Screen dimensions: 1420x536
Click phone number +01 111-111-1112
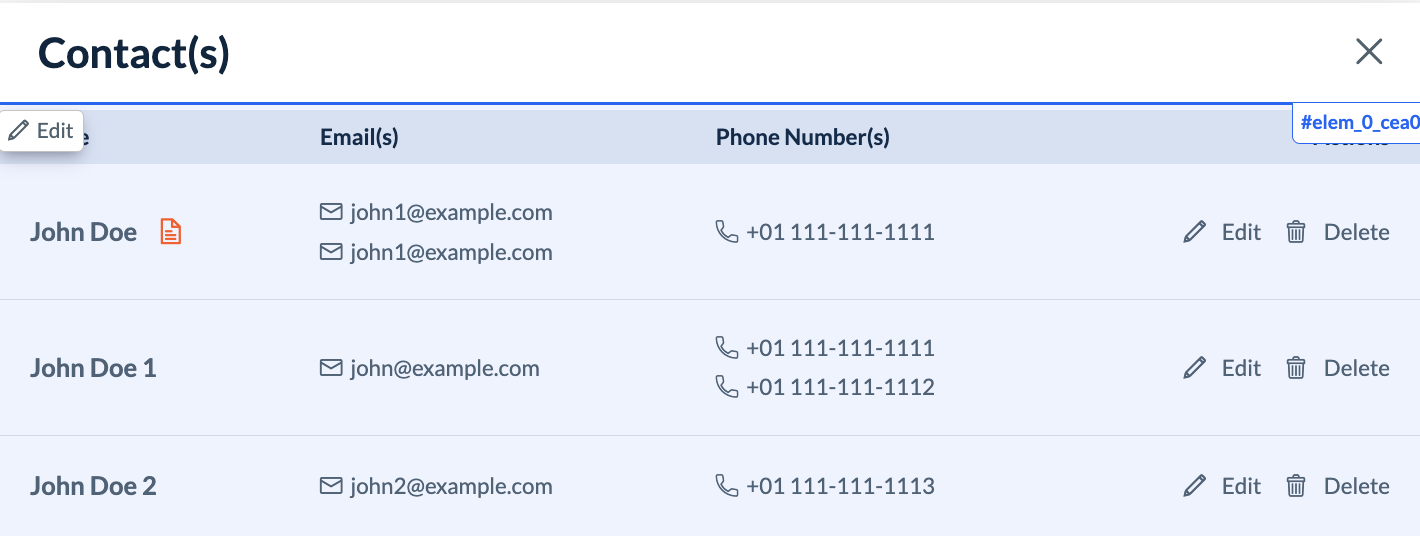coord(840,387)
